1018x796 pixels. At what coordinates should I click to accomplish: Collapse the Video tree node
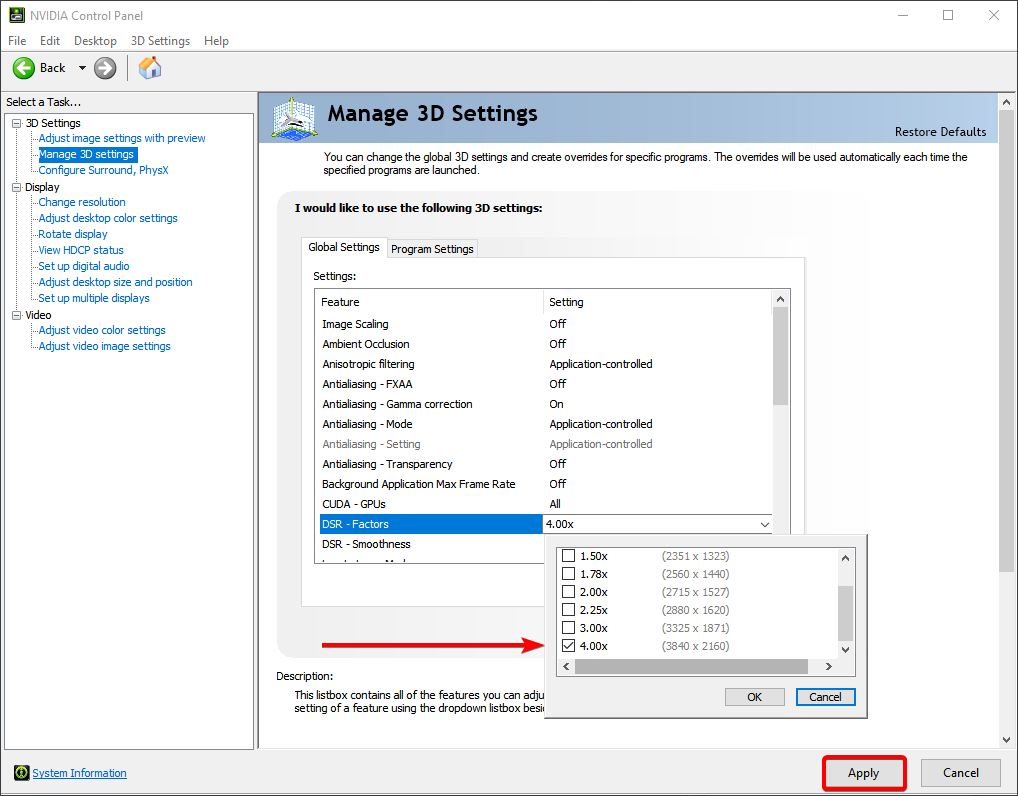(17, 315)
